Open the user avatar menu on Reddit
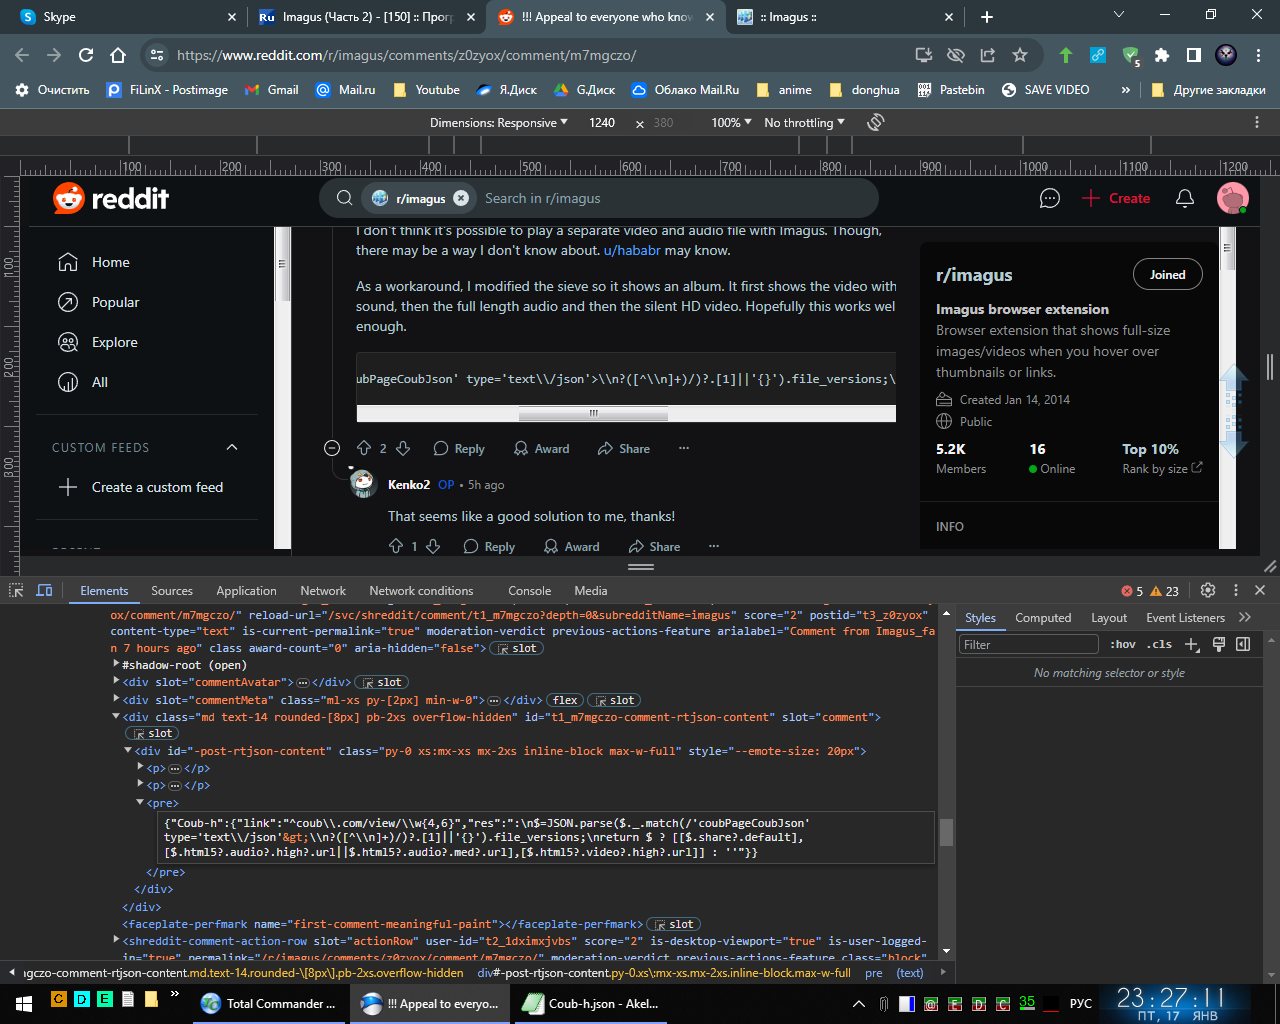This screenshot has width=1280, height=1024. pyautogui.click(x=1232, y=198)
